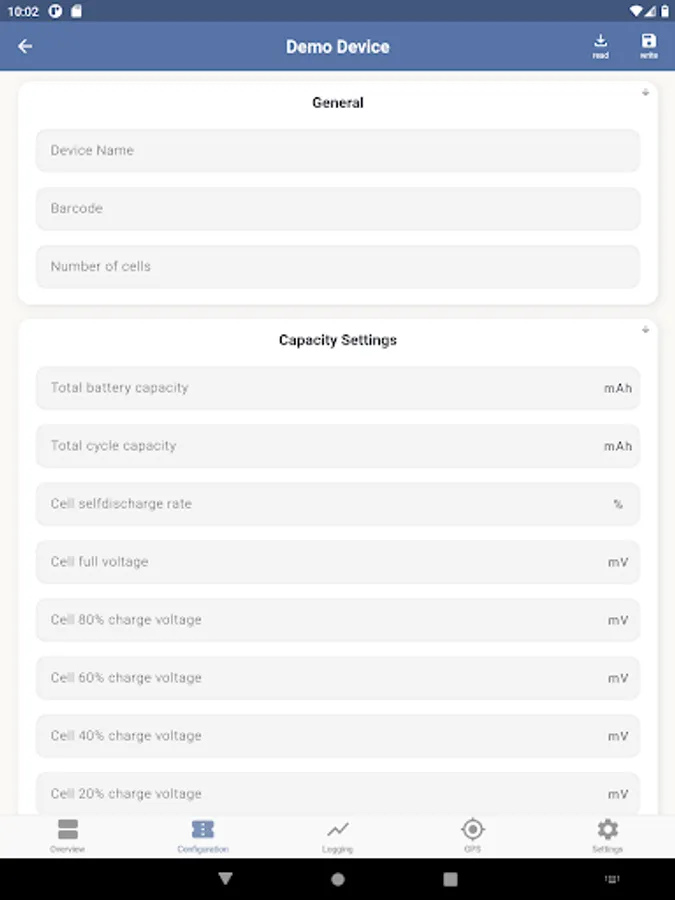Image resolution: width=675 pixels, height=900 pixels.
Task: Tap the Total cycle capacity field
Action: coord(320,446)
